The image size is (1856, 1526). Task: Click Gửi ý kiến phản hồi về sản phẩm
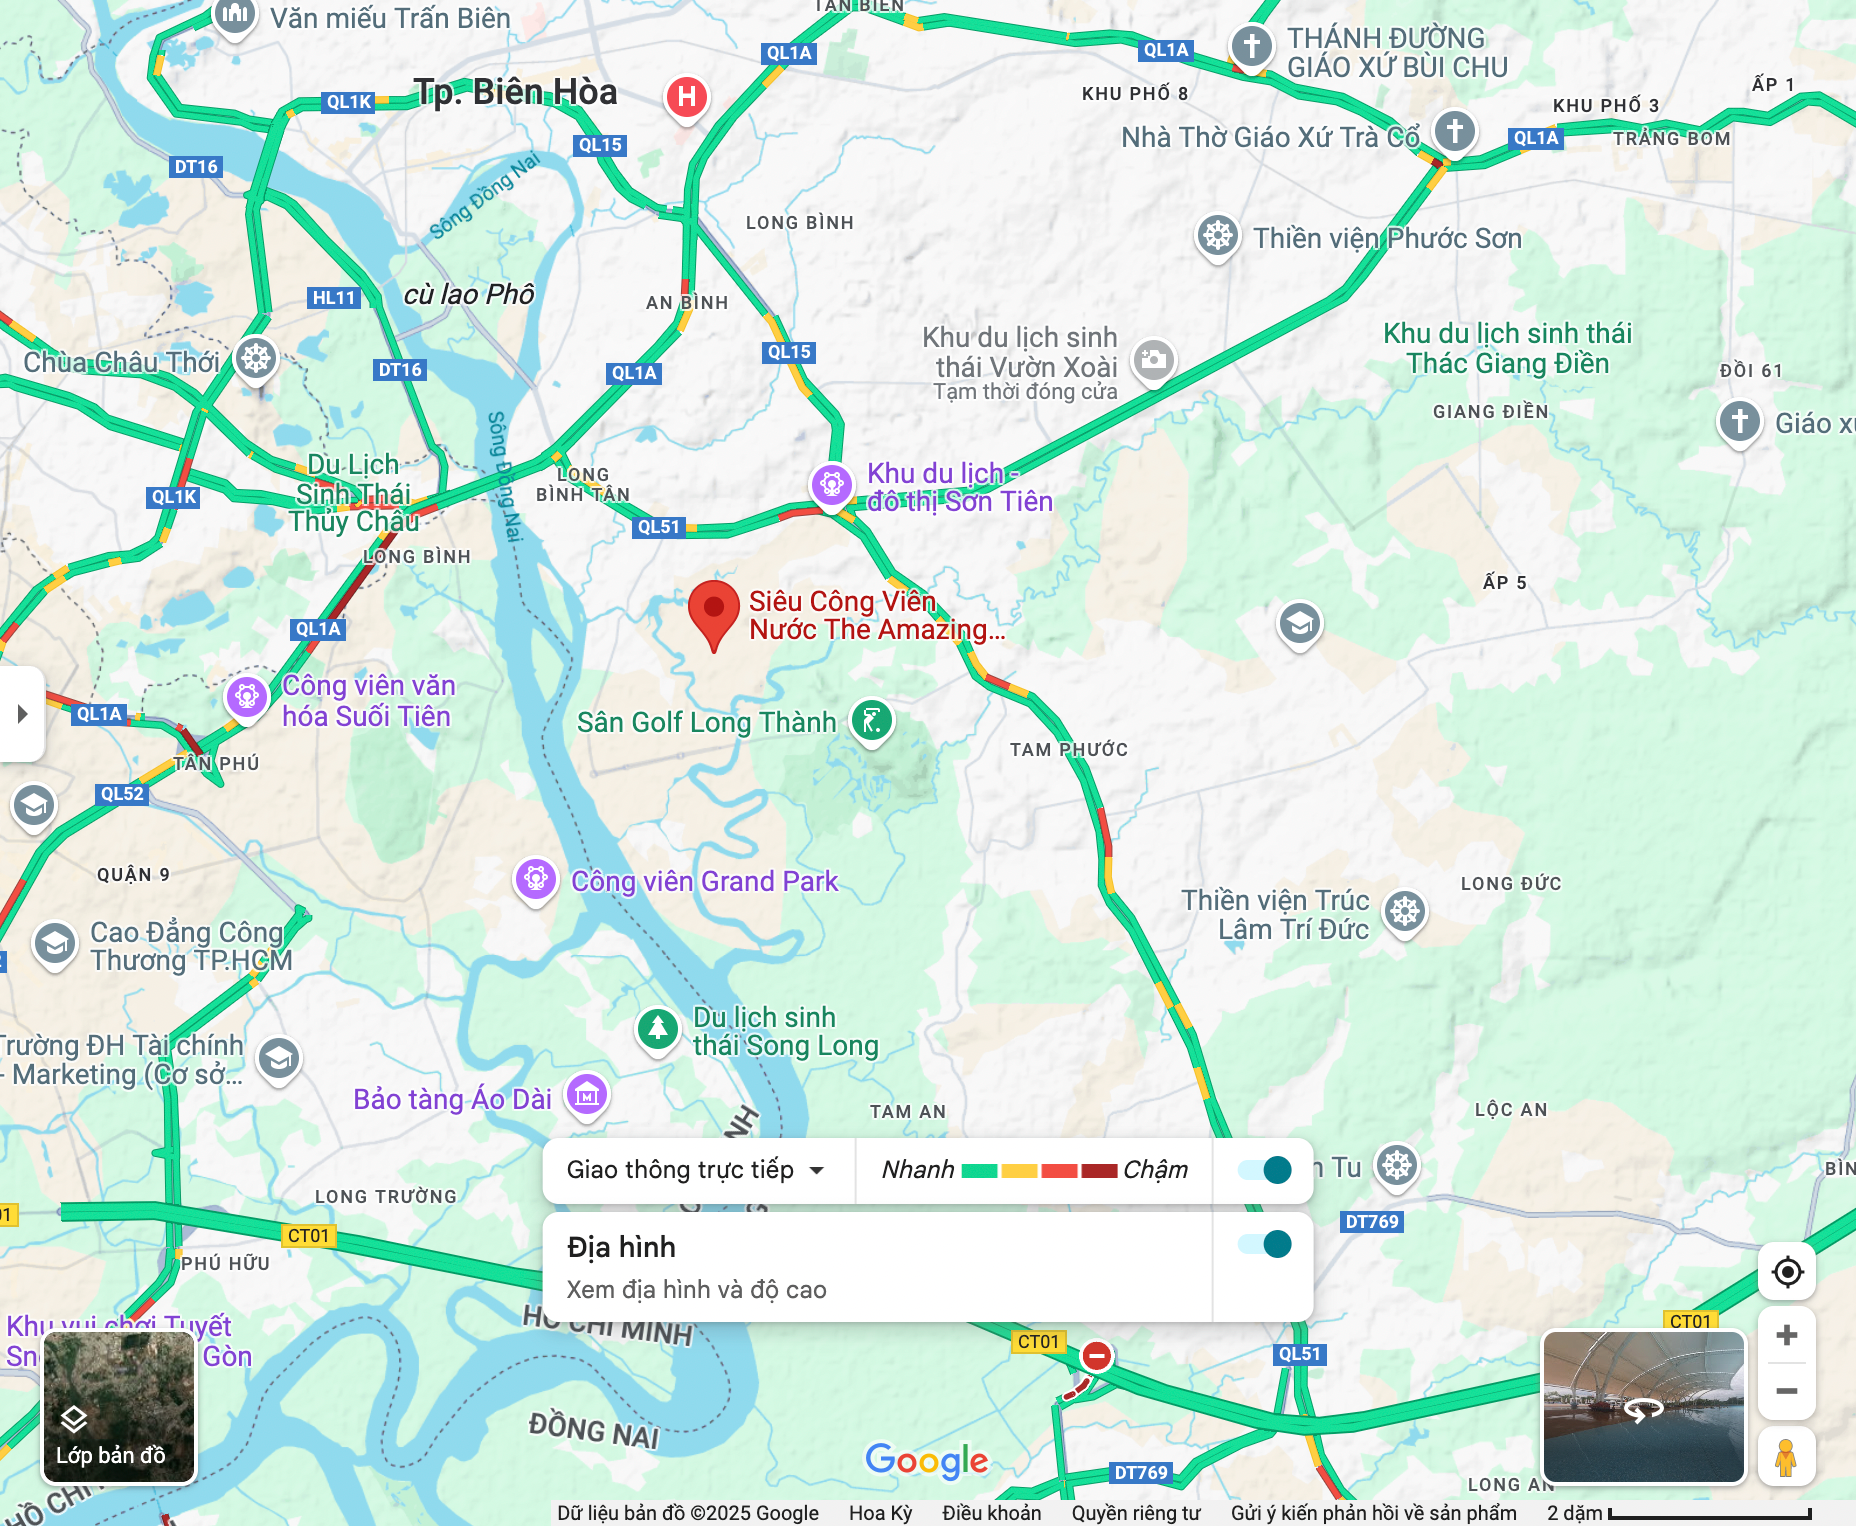[x=1374, y=1513]
